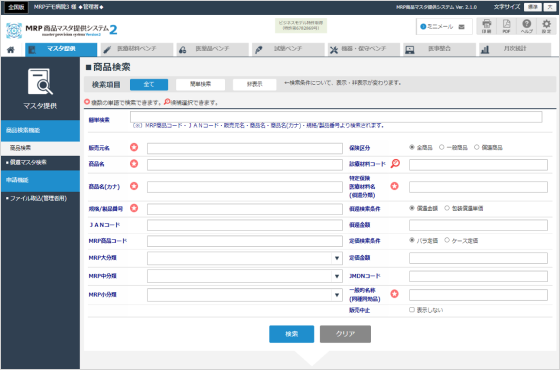Expand the MRP小分類 dropdown
This screenshot has width=560, height=370.
click(245, 295)
